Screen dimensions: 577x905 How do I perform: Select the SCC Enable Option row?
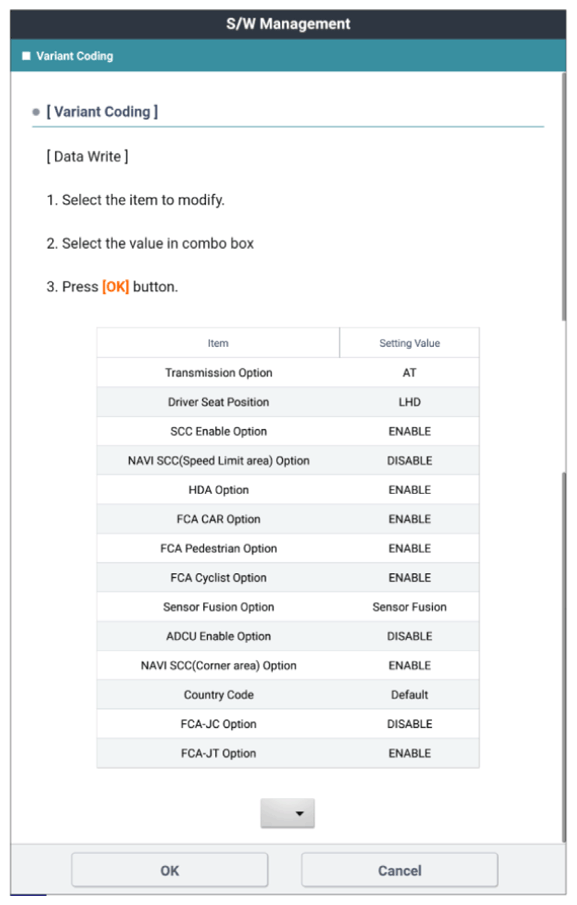coord(288,431)
